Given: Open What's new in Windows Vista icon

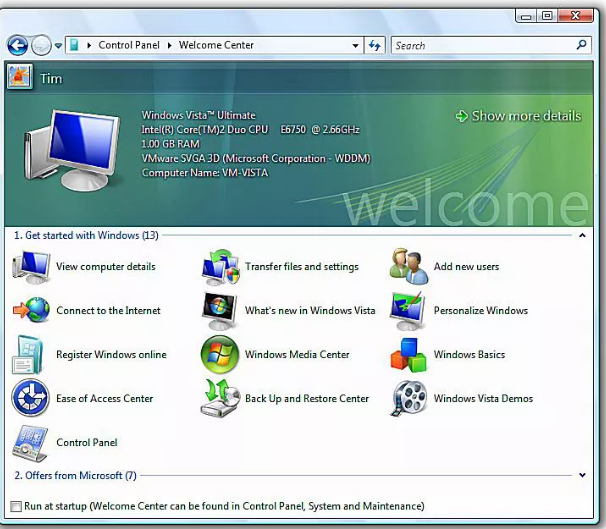Looking at the screenshot, I should tap(220, 311).
